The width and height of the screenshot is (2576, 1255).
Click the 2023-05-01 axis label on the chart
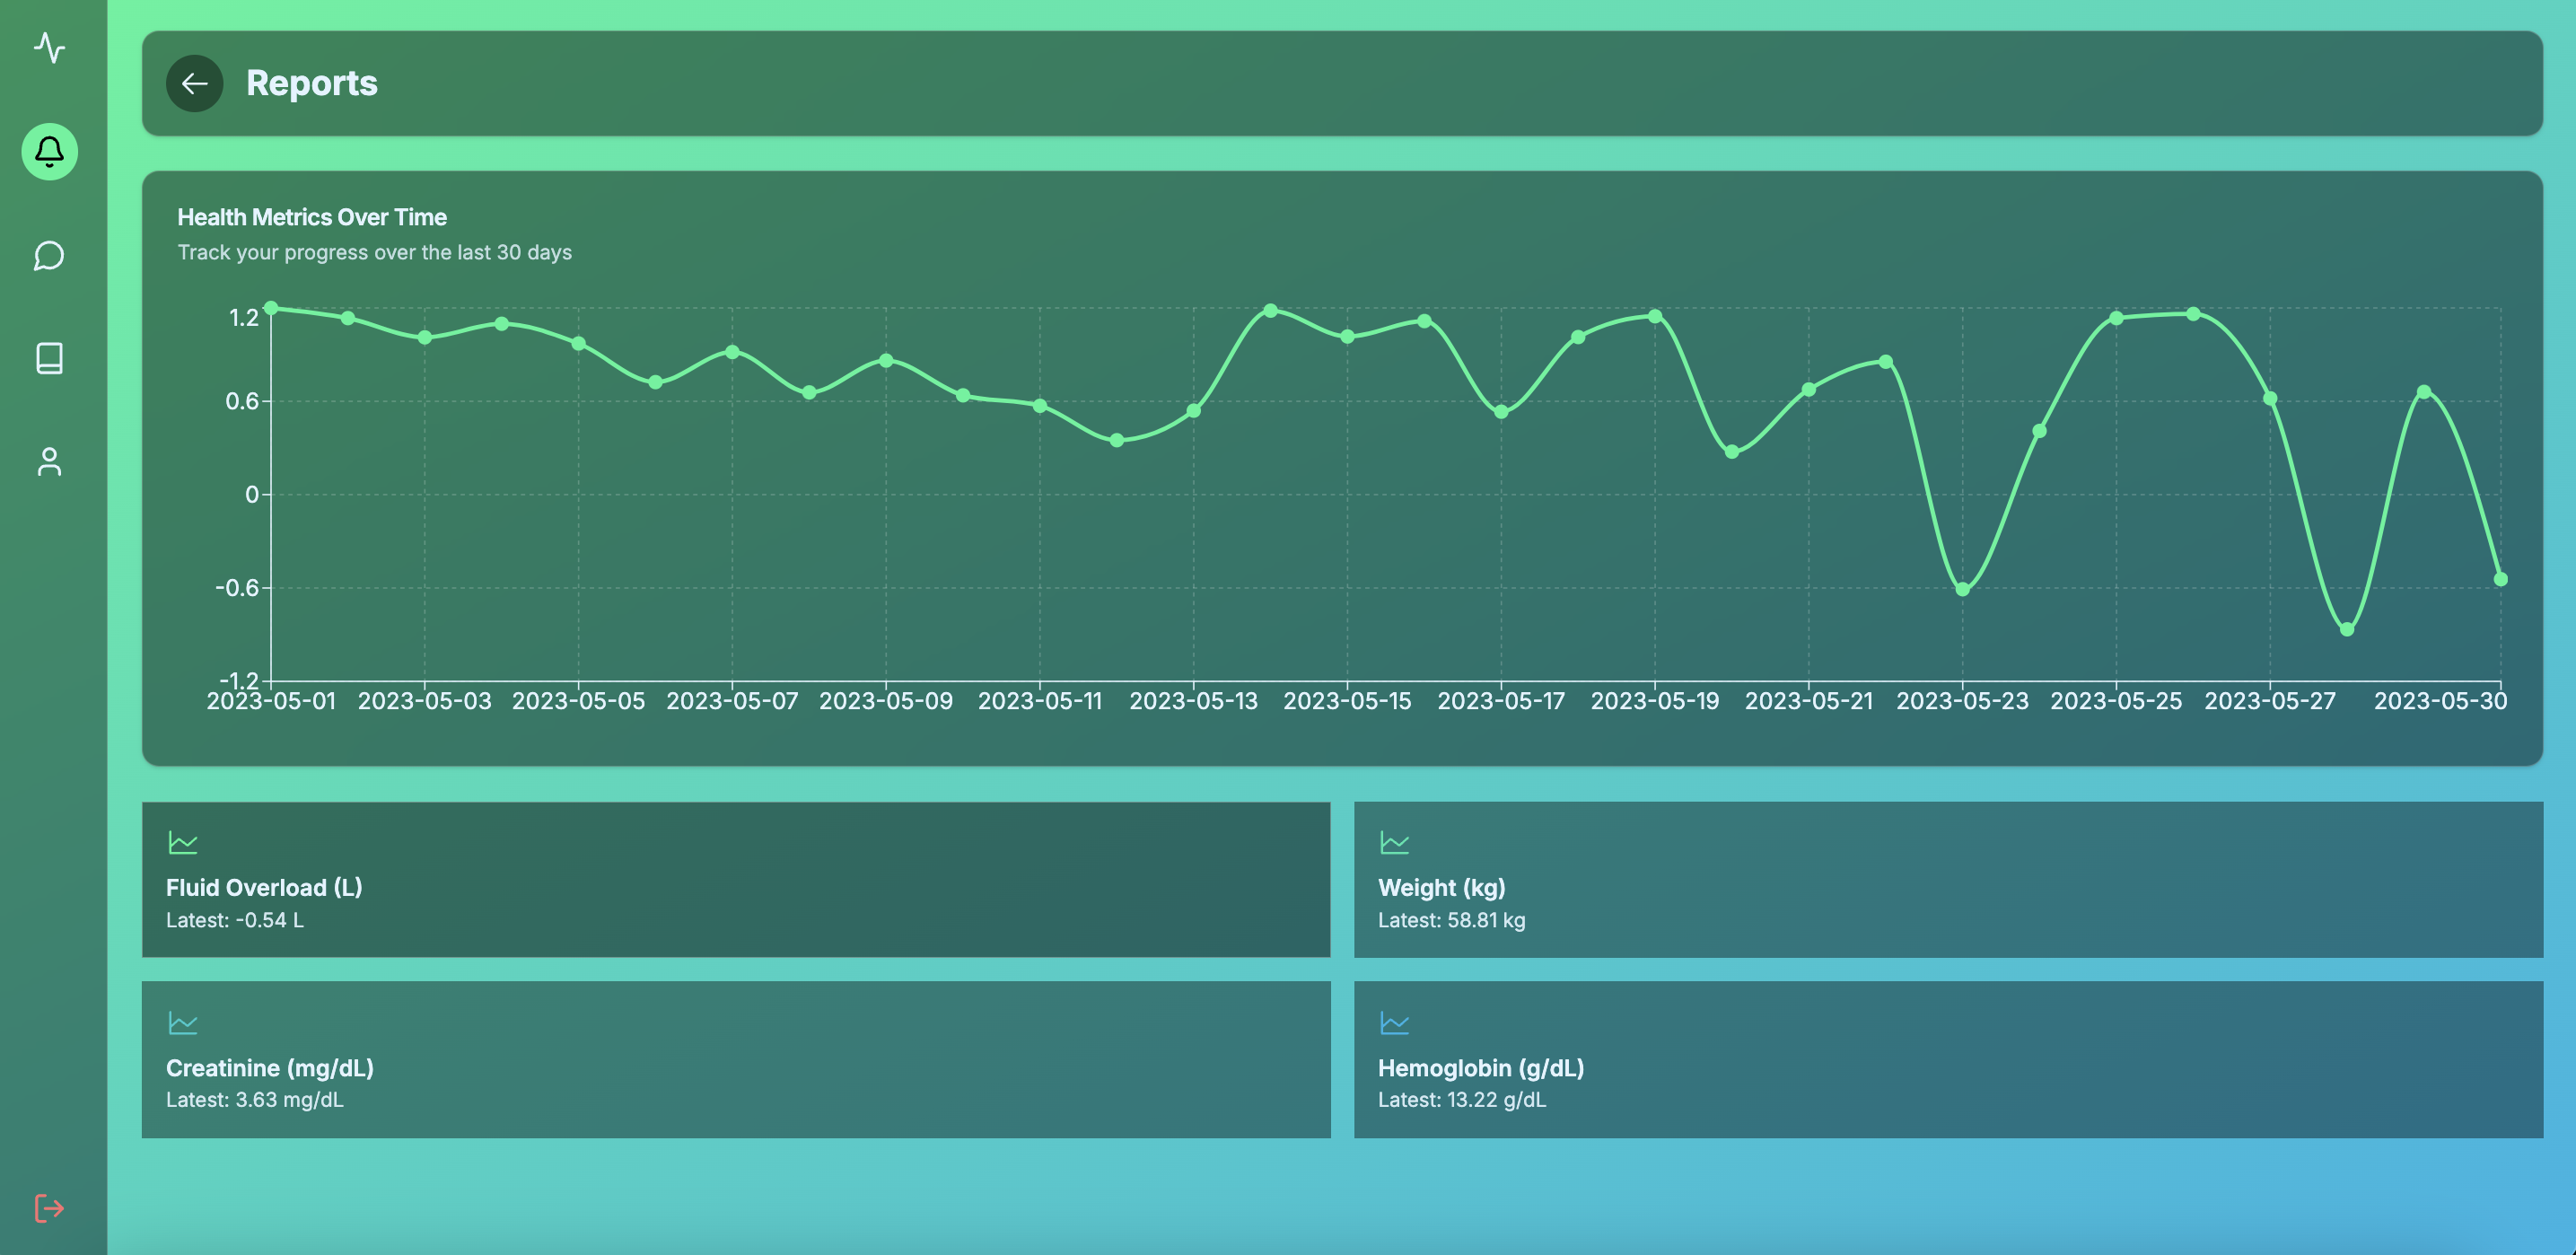[272, 700]
